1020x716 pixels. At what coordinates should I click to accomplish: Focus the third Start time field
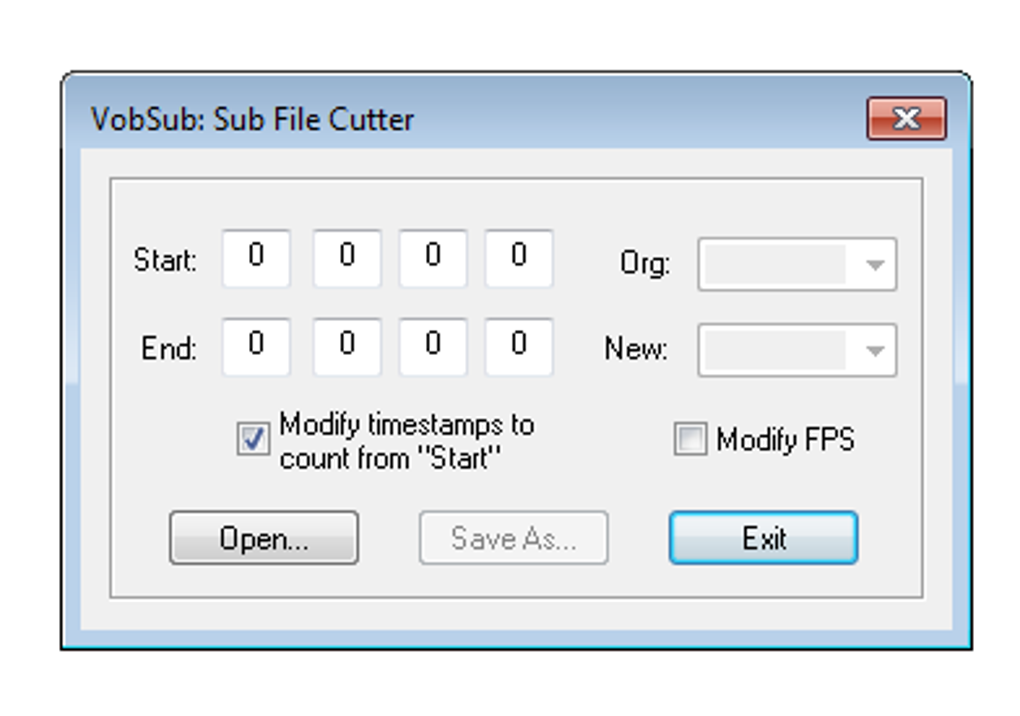coord(432,259)
